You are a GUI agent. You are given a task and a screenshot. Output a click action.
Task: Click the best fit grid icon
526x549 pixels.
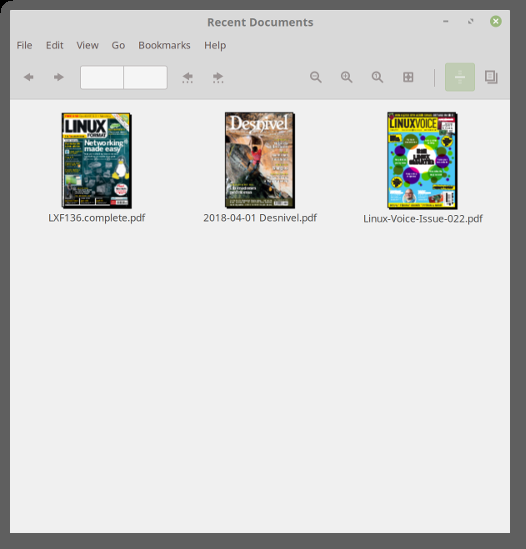[408, 77]
